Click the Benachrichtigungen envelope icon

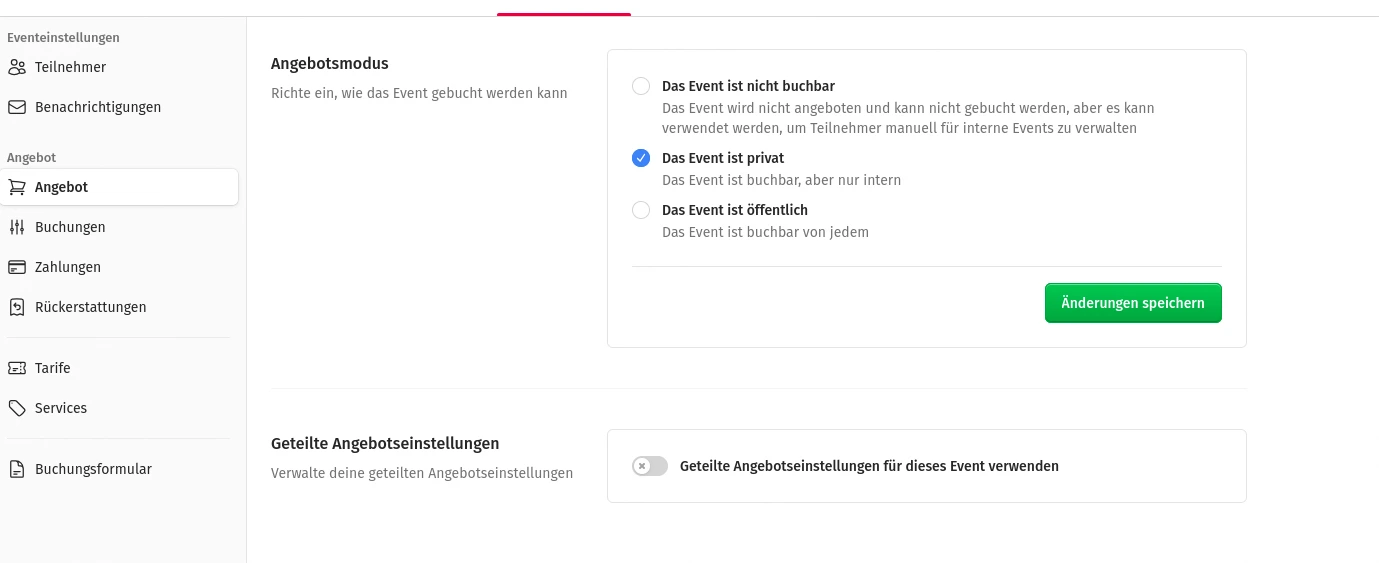point(17,107)
